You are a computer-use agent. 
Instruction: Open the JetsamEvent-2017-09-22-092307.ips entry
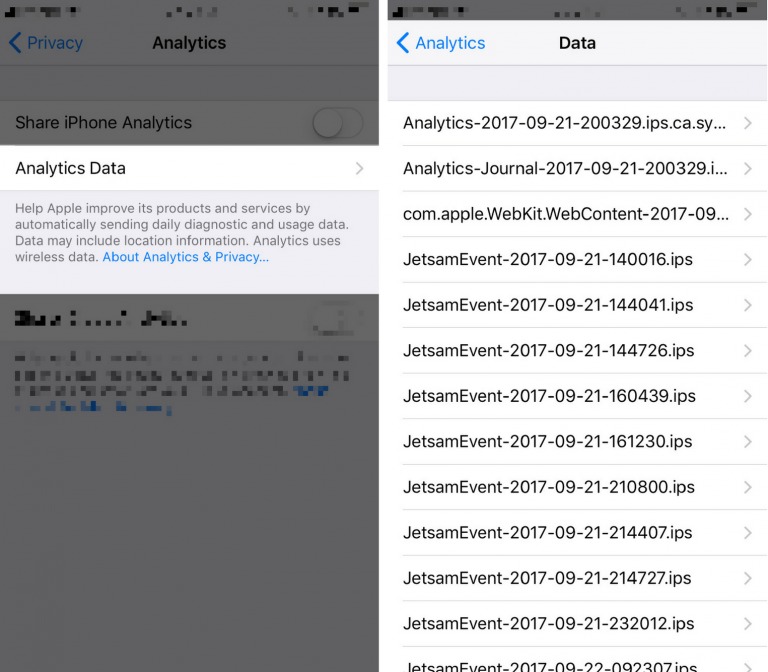tap(550, 665)
